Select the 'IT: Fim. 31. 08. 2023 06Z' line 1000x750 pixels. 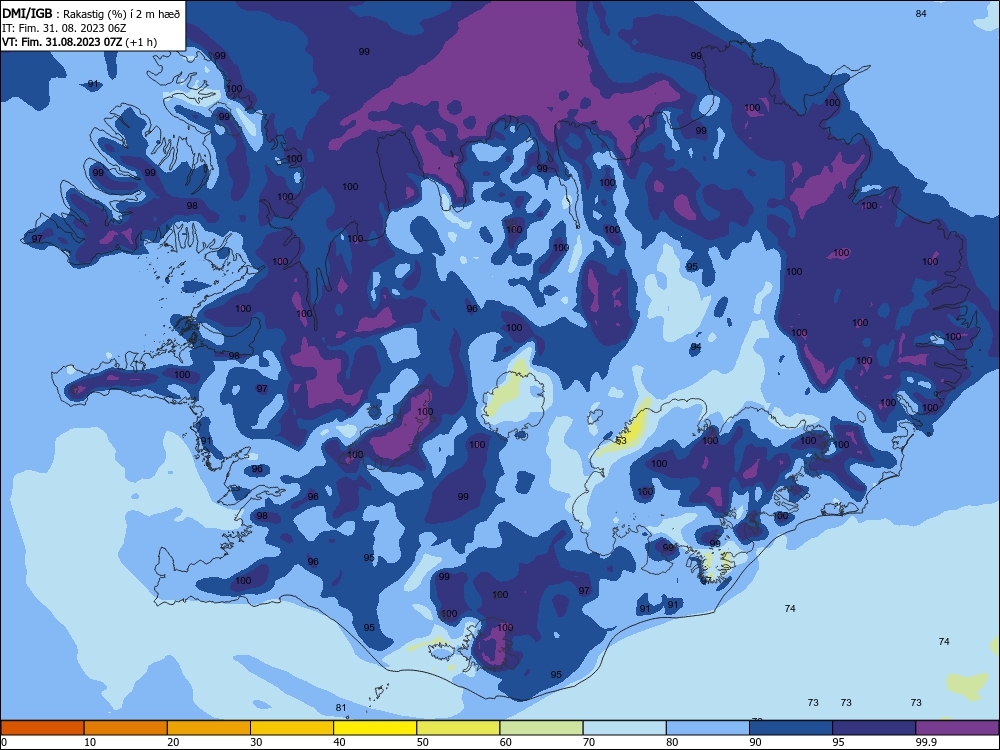click(64, 28)
